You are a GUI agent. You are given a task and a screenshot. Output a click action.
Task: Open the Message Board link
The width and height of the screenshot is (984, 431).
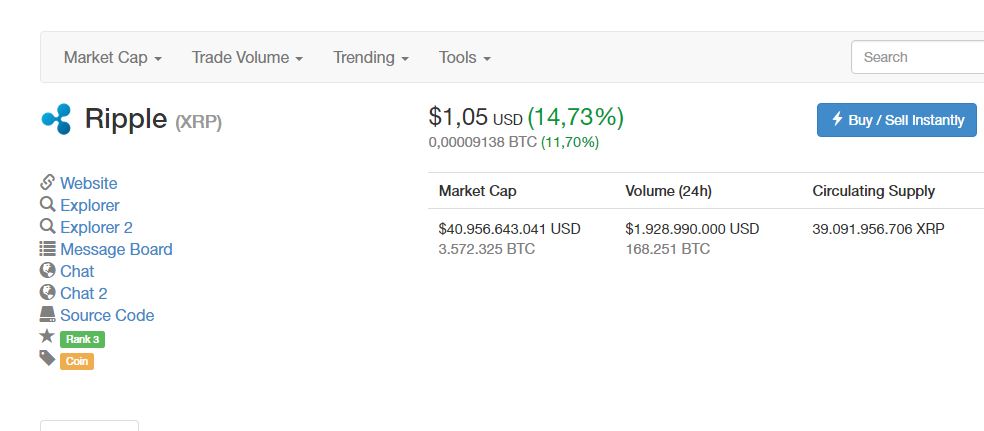tap(116, 249)
